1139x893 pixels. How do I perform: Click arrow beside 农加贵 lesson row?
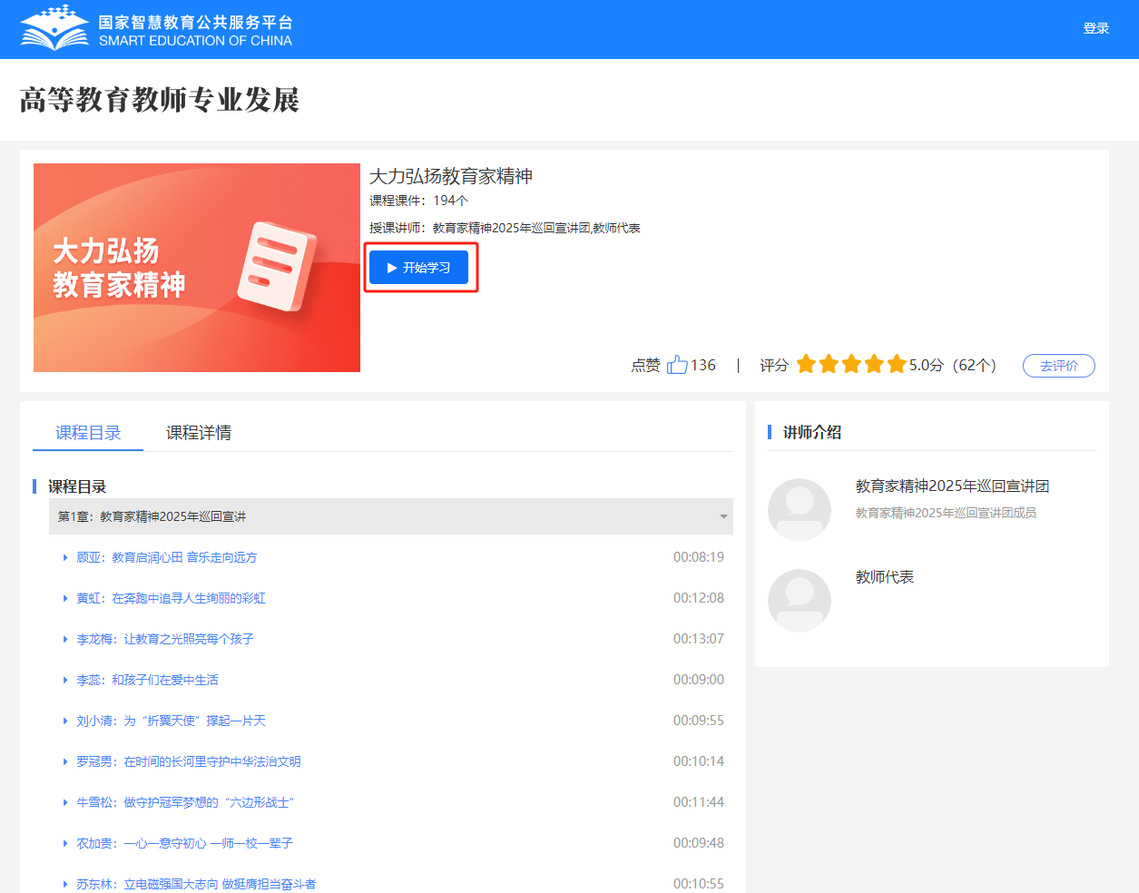(x=65, y=843)
